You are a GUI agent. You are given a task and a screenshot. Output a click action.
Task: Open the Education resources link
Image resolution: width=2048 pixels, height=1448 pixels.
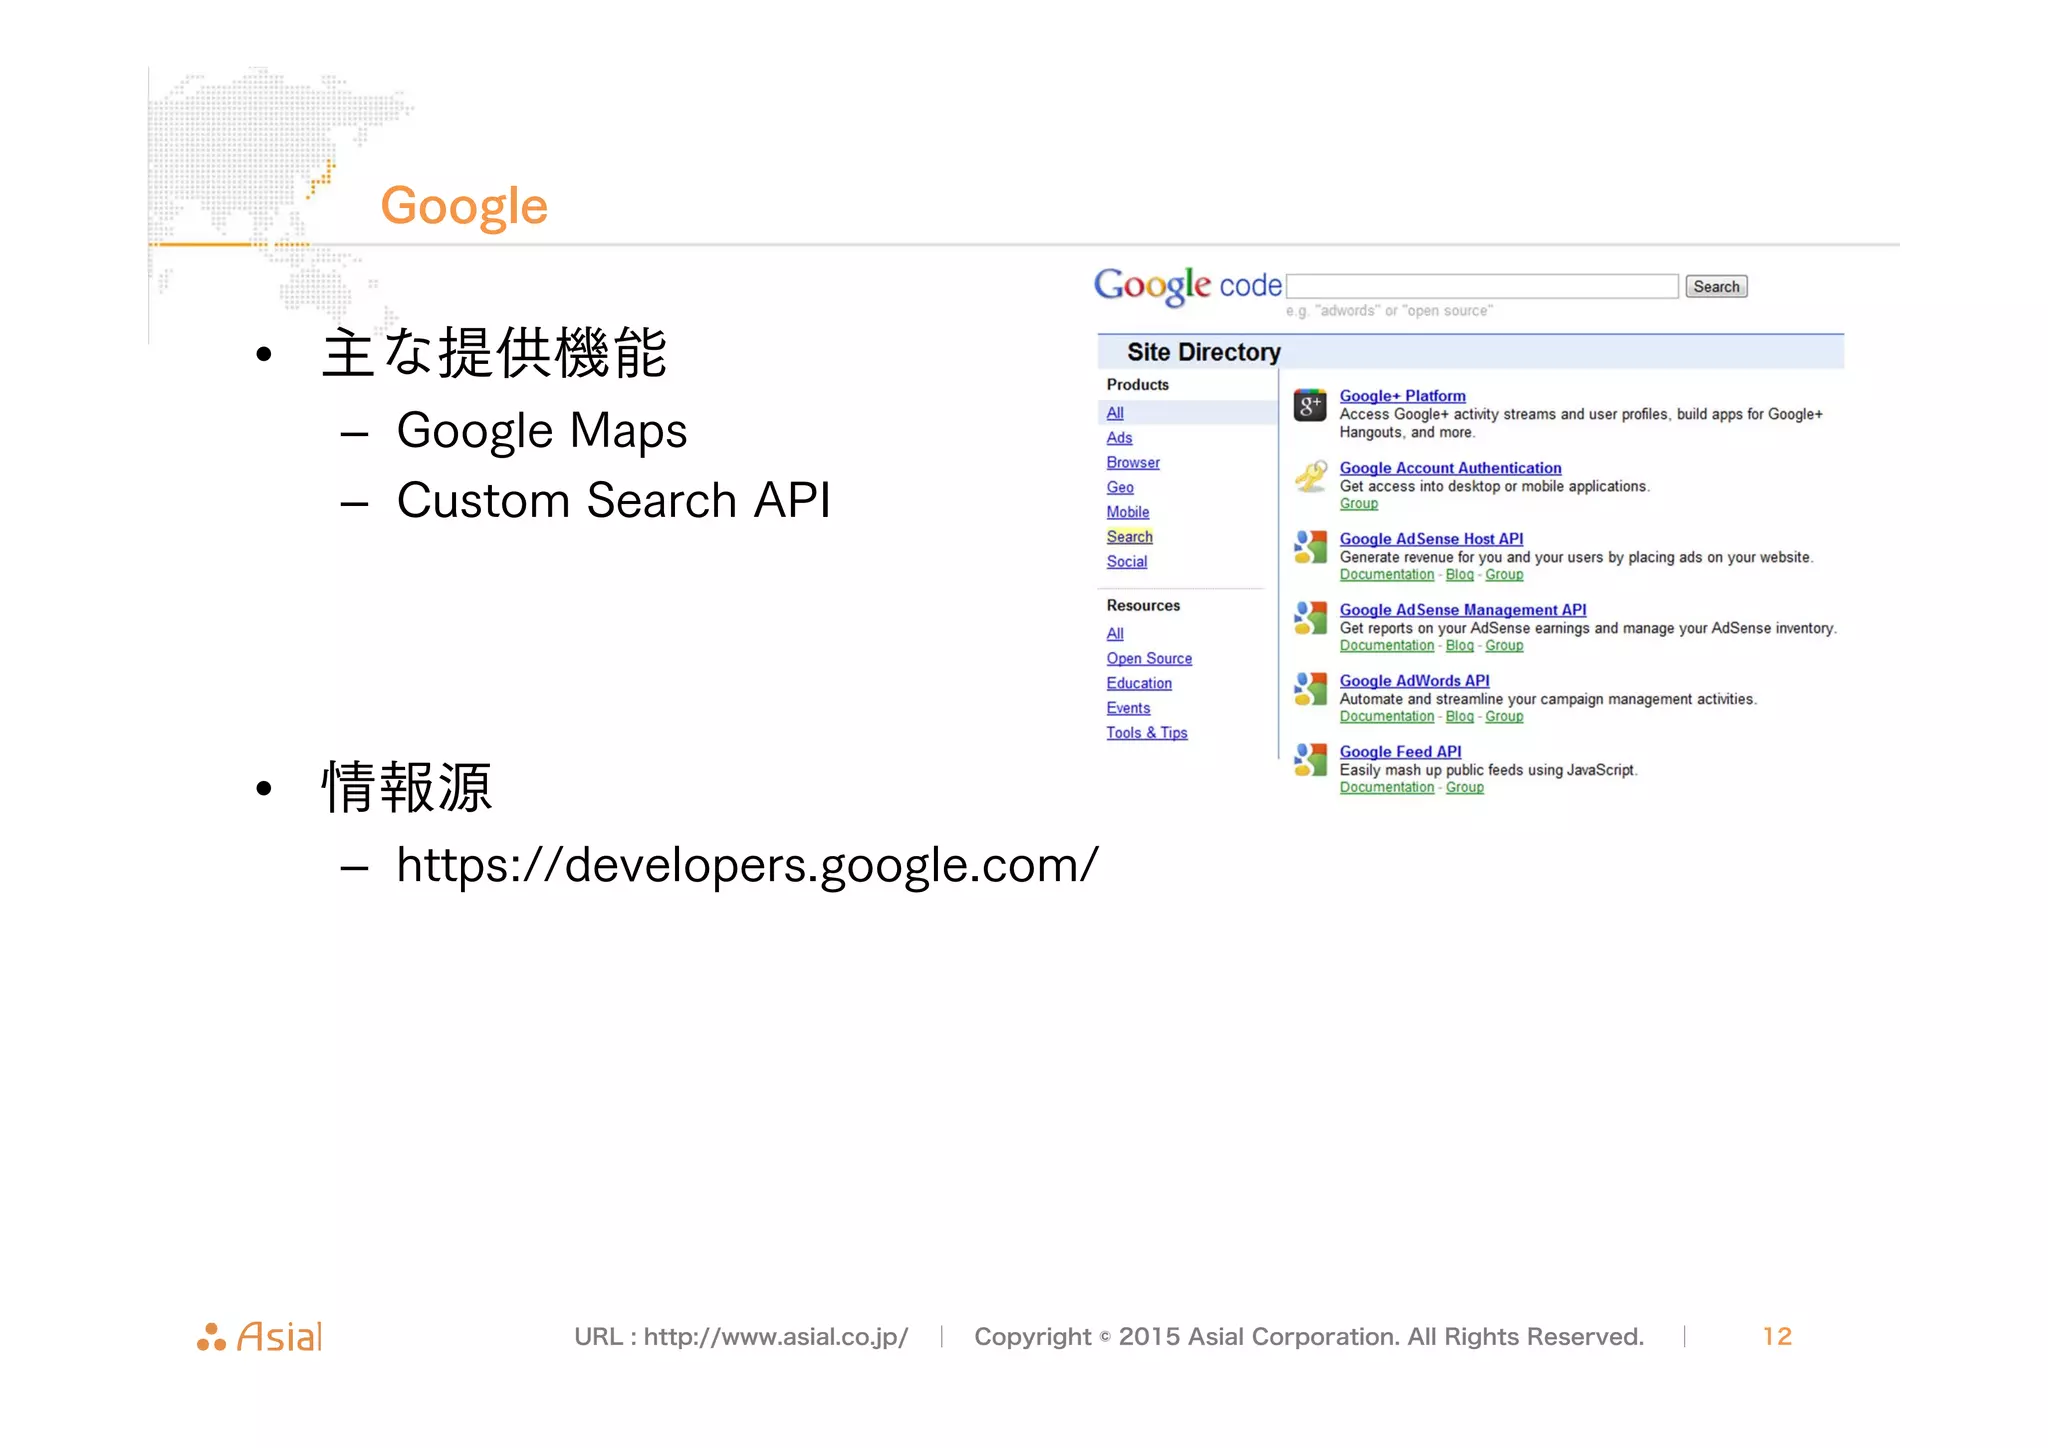click(1139, 684)
